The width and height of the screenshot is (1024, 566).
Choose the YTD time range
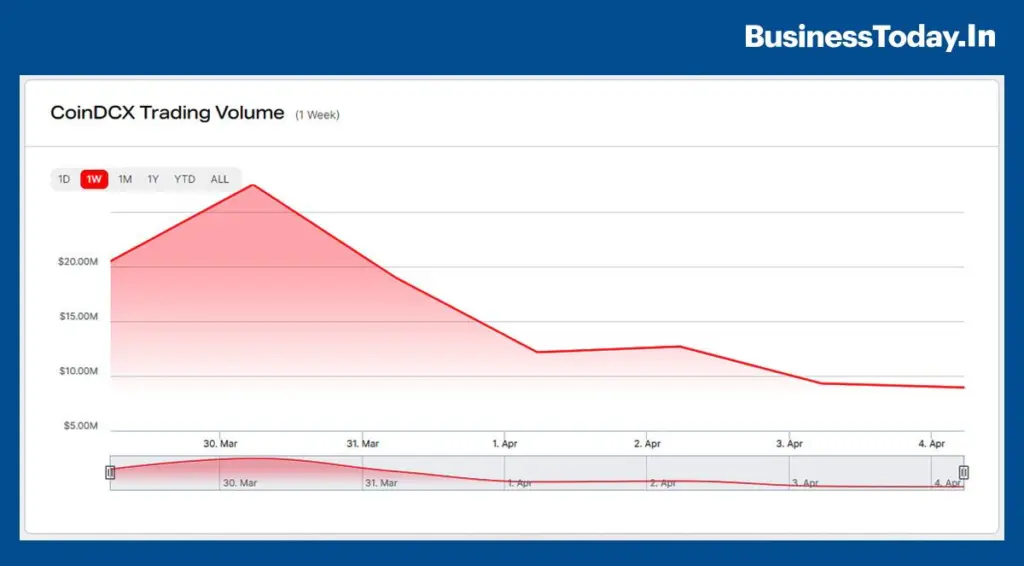coord(184,179)
